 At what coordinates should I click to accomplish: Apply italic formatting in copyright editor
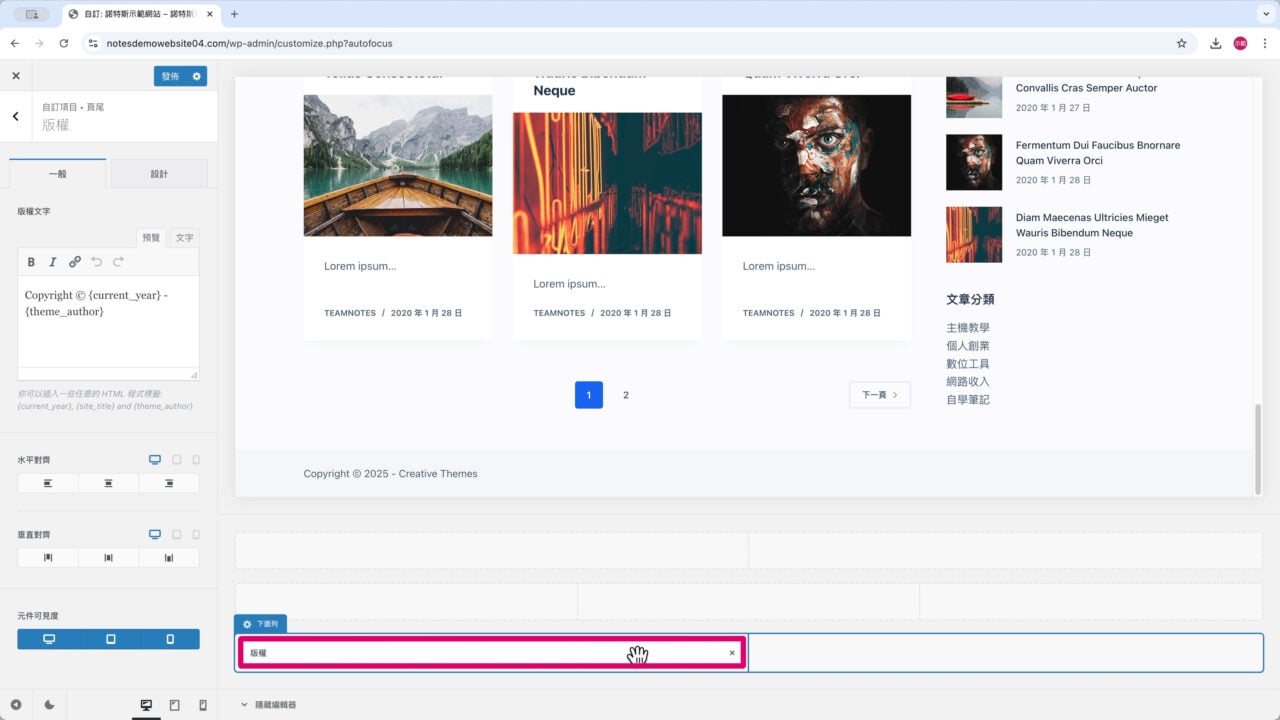pyautogui.click(x=53, y=262)
